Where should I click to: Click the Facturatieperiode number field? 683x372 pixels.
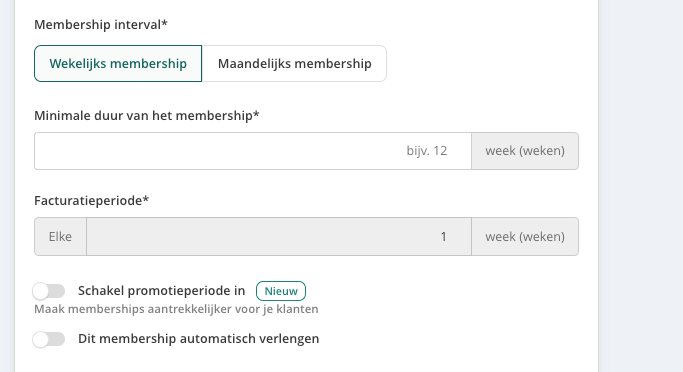(279, 237)
